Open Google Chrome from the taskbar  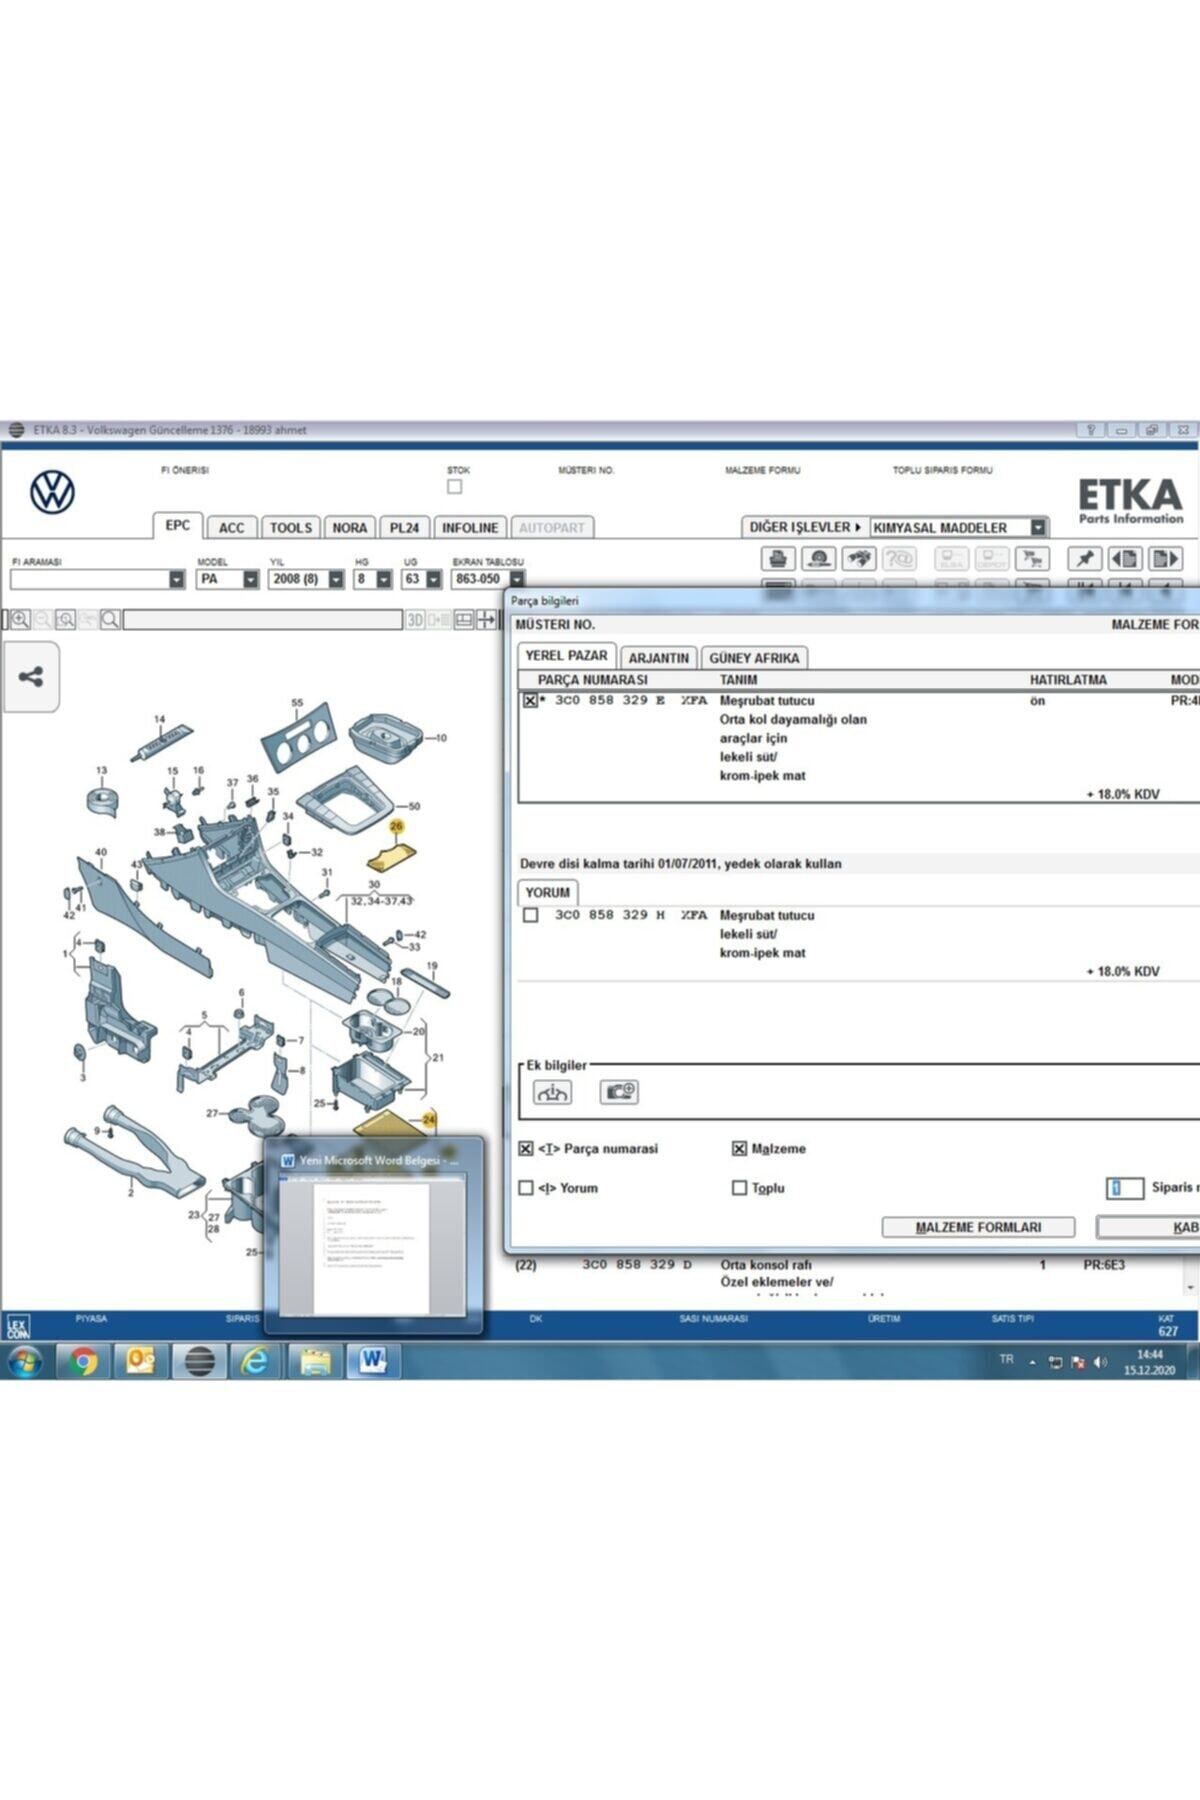tap(84, 1361)
